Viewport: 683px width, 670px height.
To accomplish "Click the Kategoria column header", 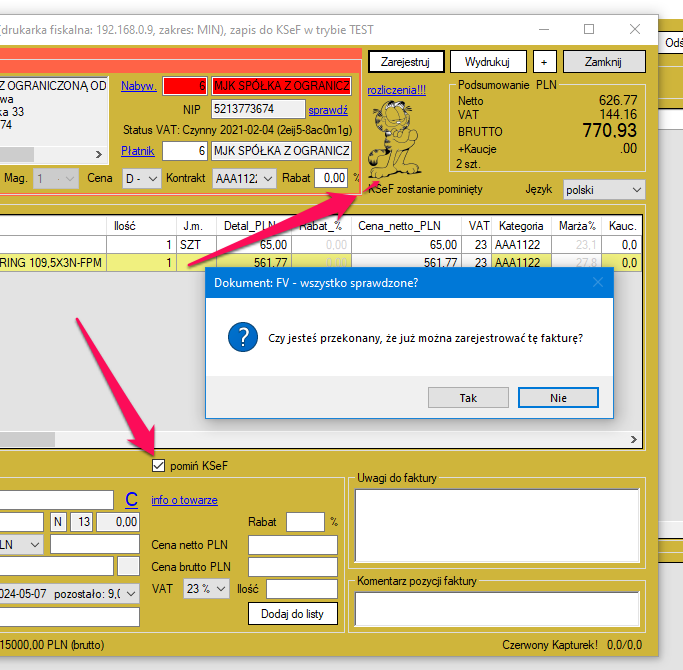I will [519, 226].
